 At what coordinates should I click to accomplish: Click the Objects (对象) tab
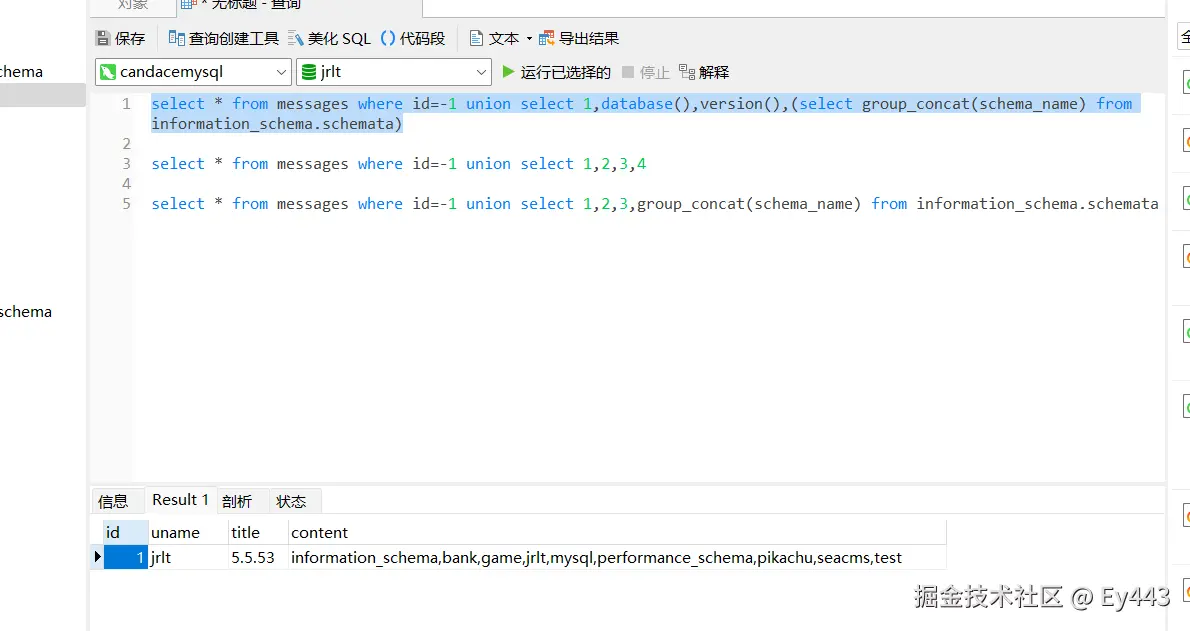pos(133,6)
